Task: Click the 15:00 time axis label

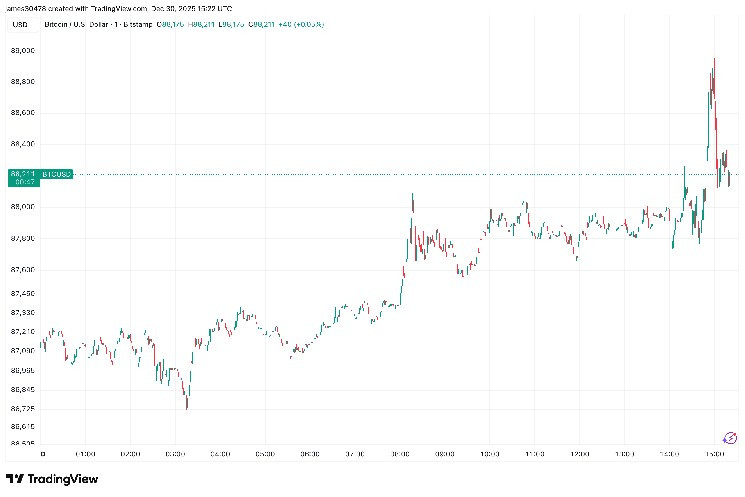Action: coord(715,452)
